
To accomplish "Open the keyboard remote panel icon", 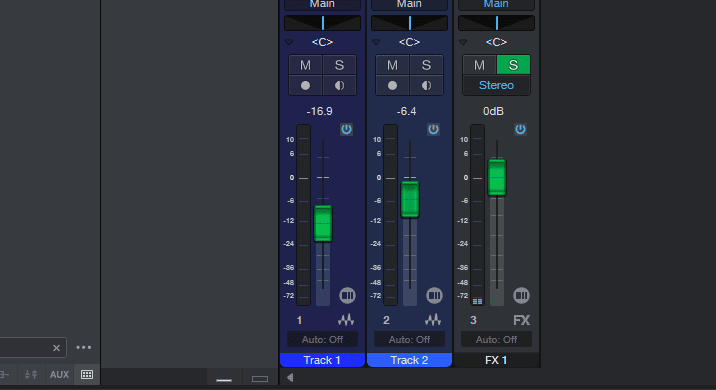I will pyautogui.click(x=87, y=374).
